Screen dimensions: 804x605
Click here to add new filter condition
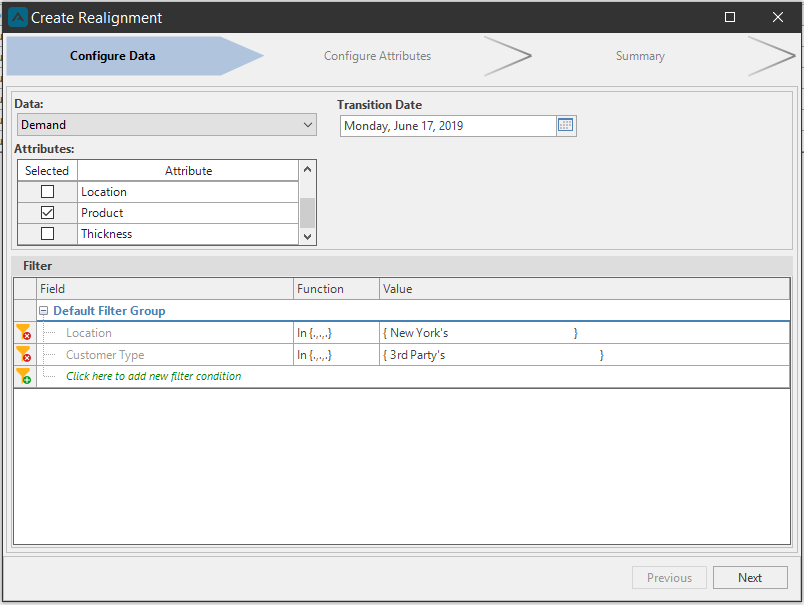(x=153, y=376)
